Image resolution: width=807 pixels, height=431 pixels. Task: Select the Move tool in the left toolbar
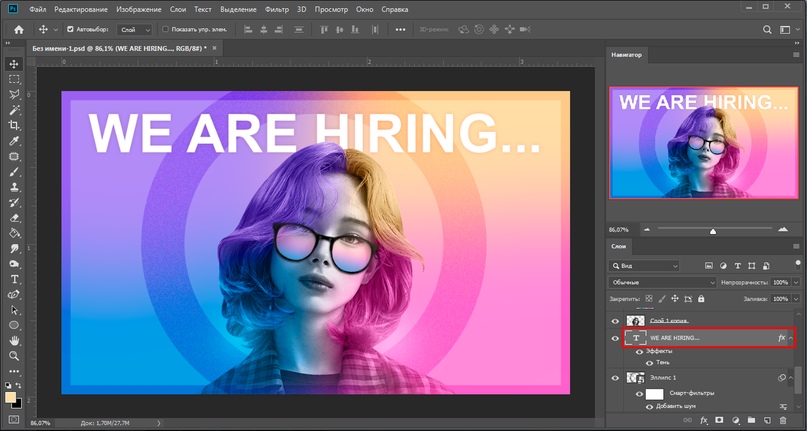(14, 64)
